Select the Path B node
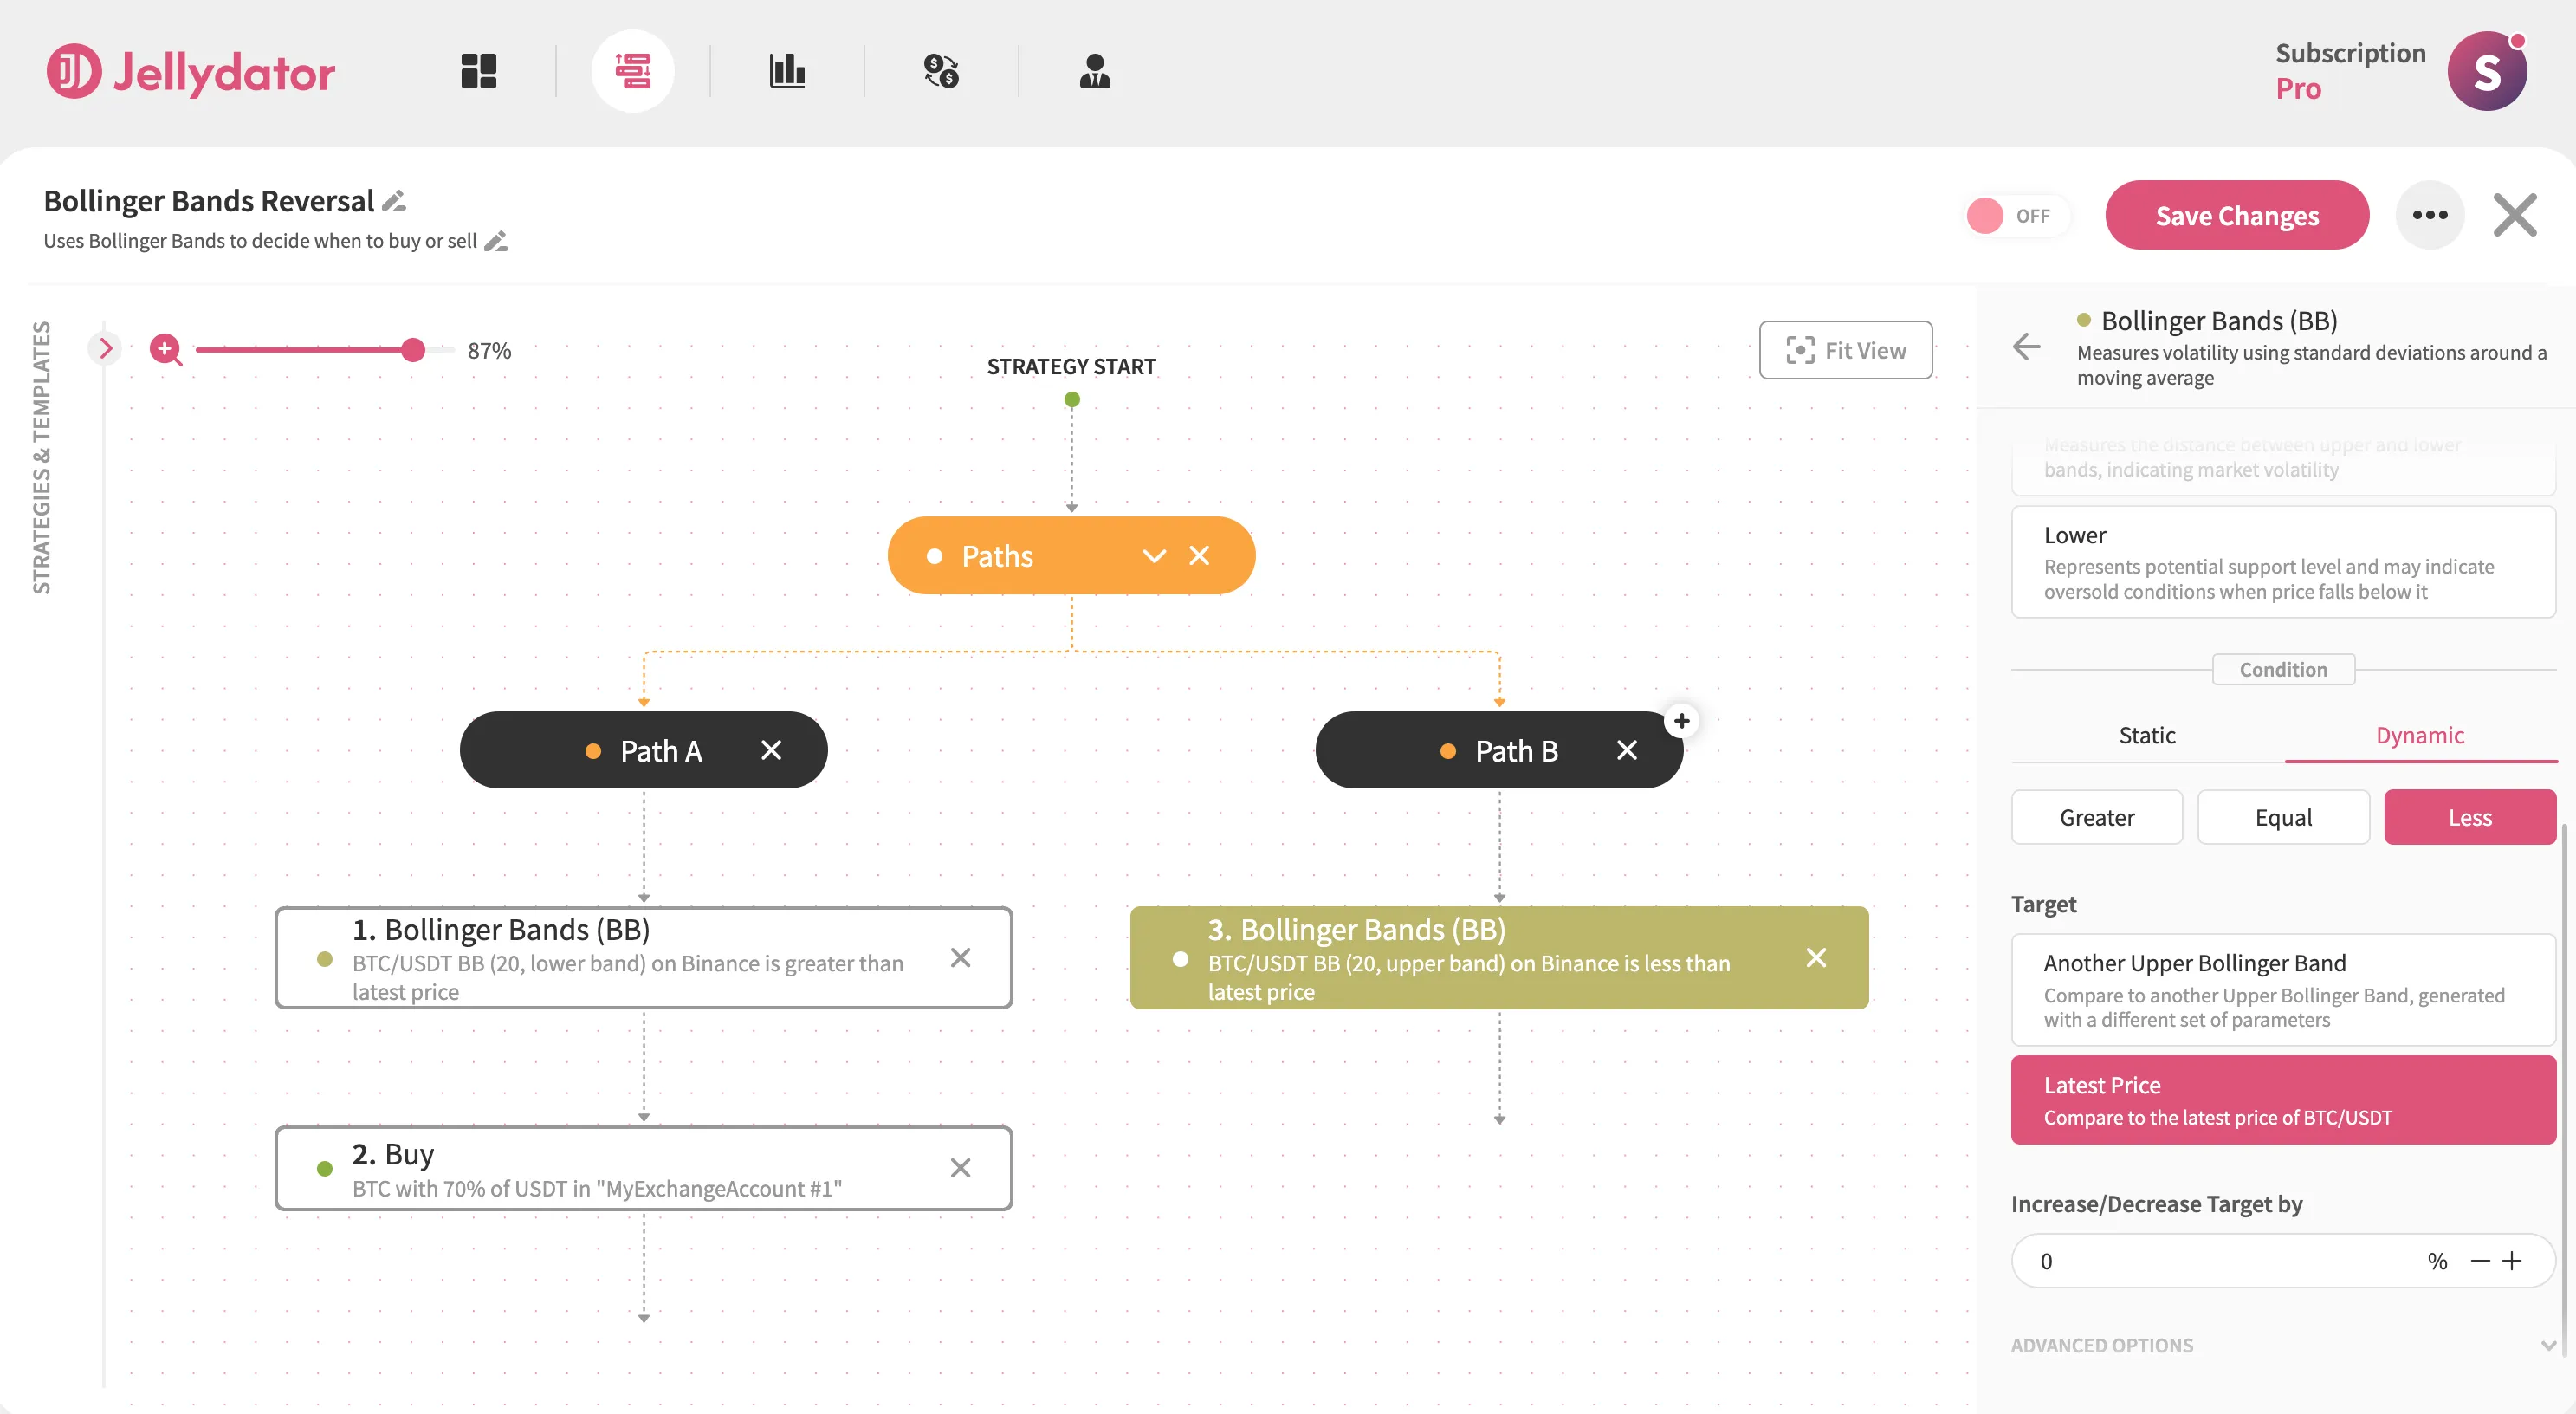The width and height of the screenshot is (2576, 1414). point(1499,750)
